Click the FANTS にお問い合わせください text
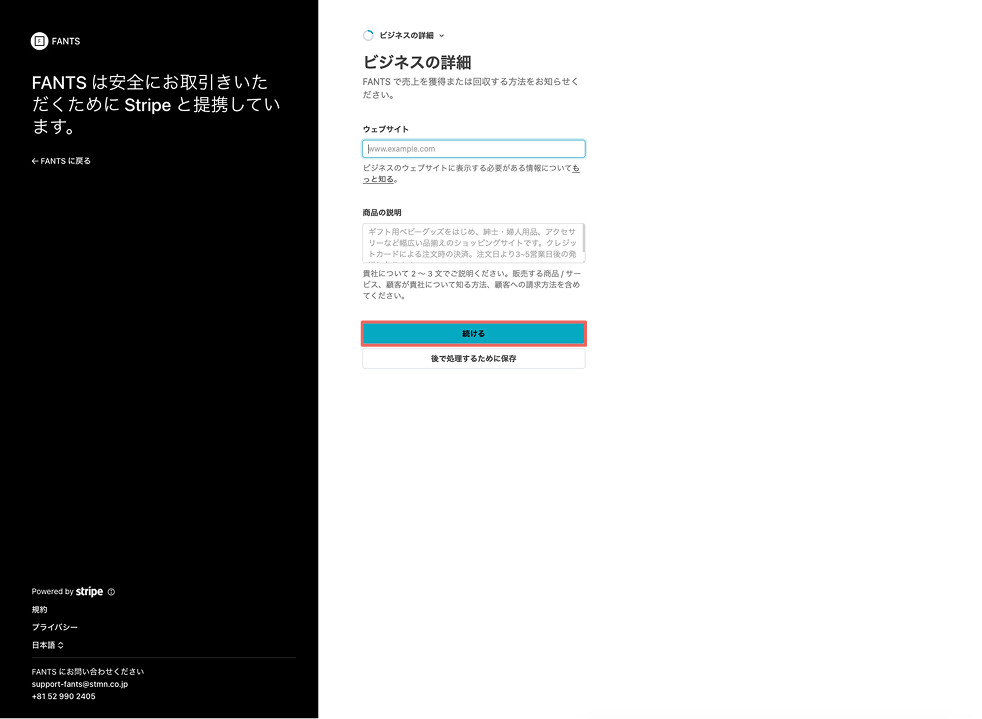Image resolution: width=982 pixels, height=719 pixels. 88,671
